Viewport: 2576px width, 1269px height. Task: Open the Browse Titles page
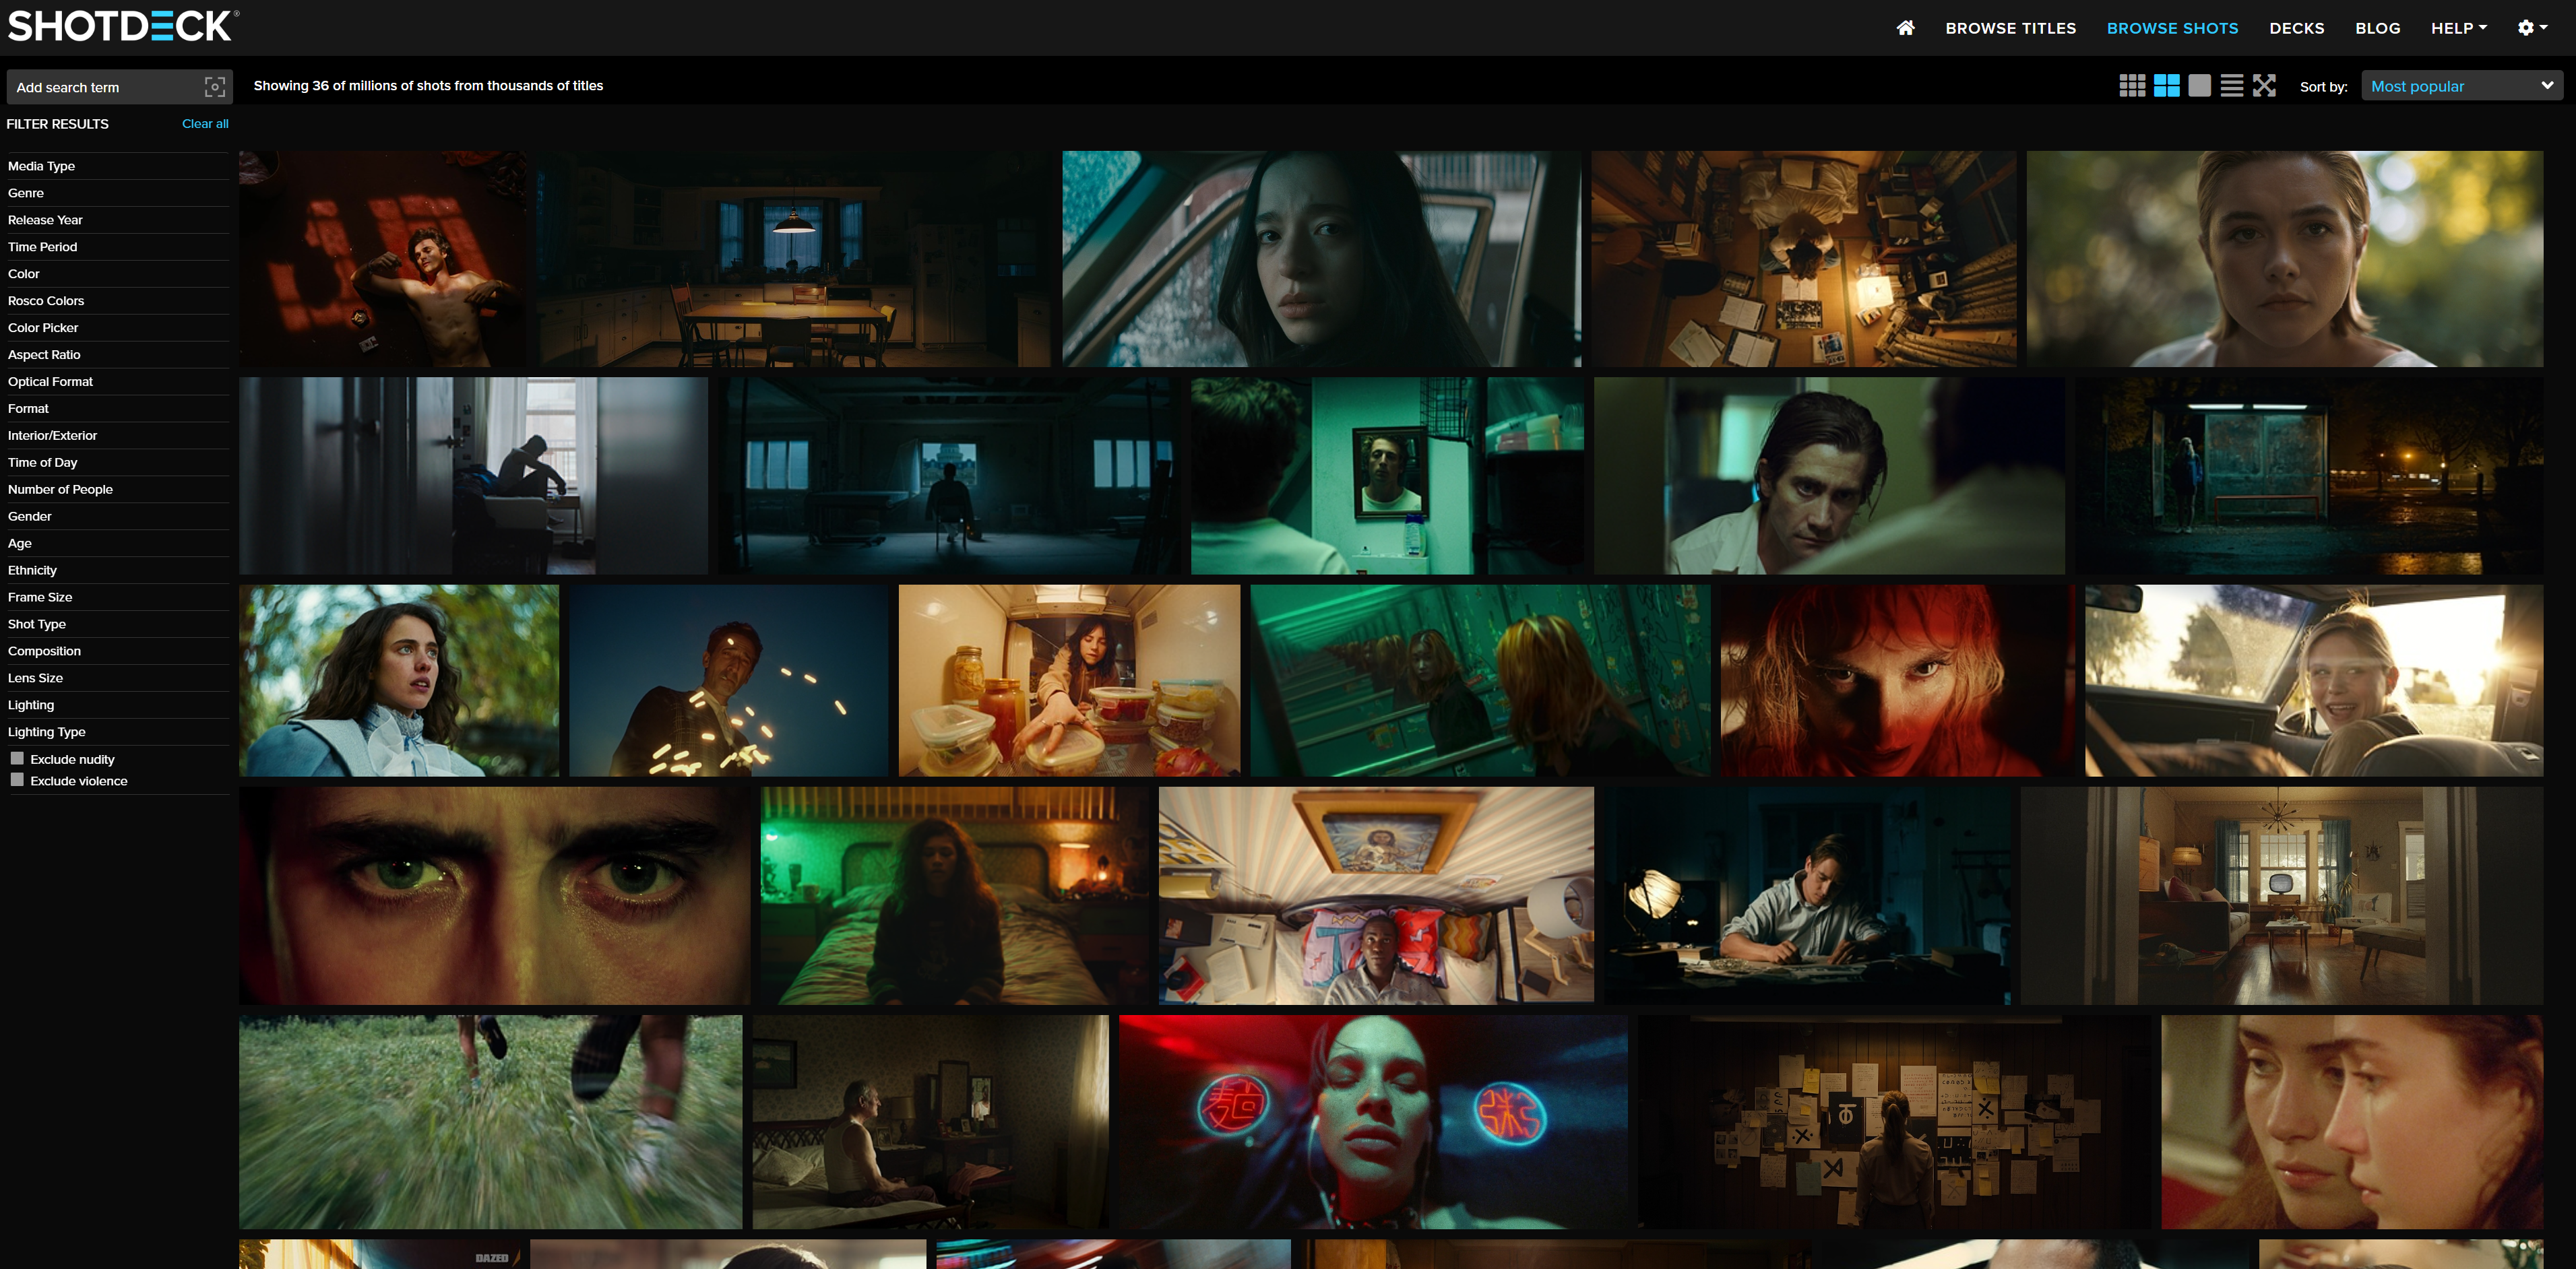pyautogui.click(x=2010, y=28)
